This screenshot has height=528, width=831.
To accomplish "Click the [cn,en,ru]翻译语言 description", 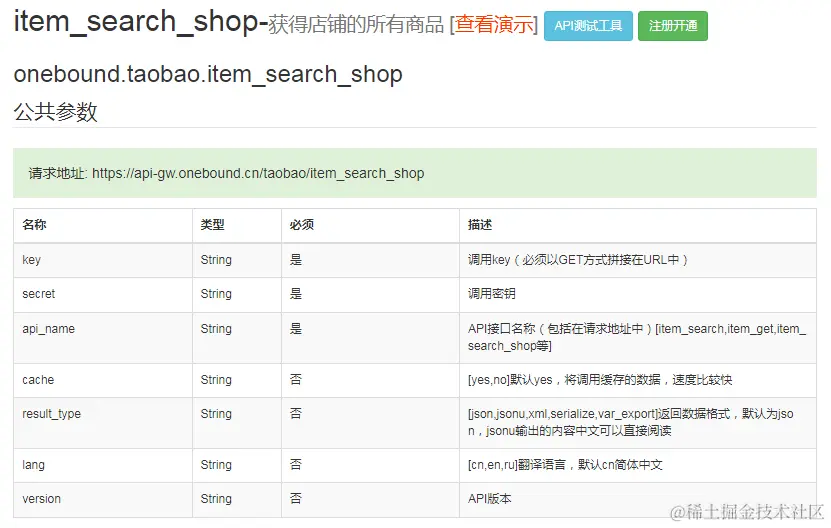I will (x=565, y=465).
